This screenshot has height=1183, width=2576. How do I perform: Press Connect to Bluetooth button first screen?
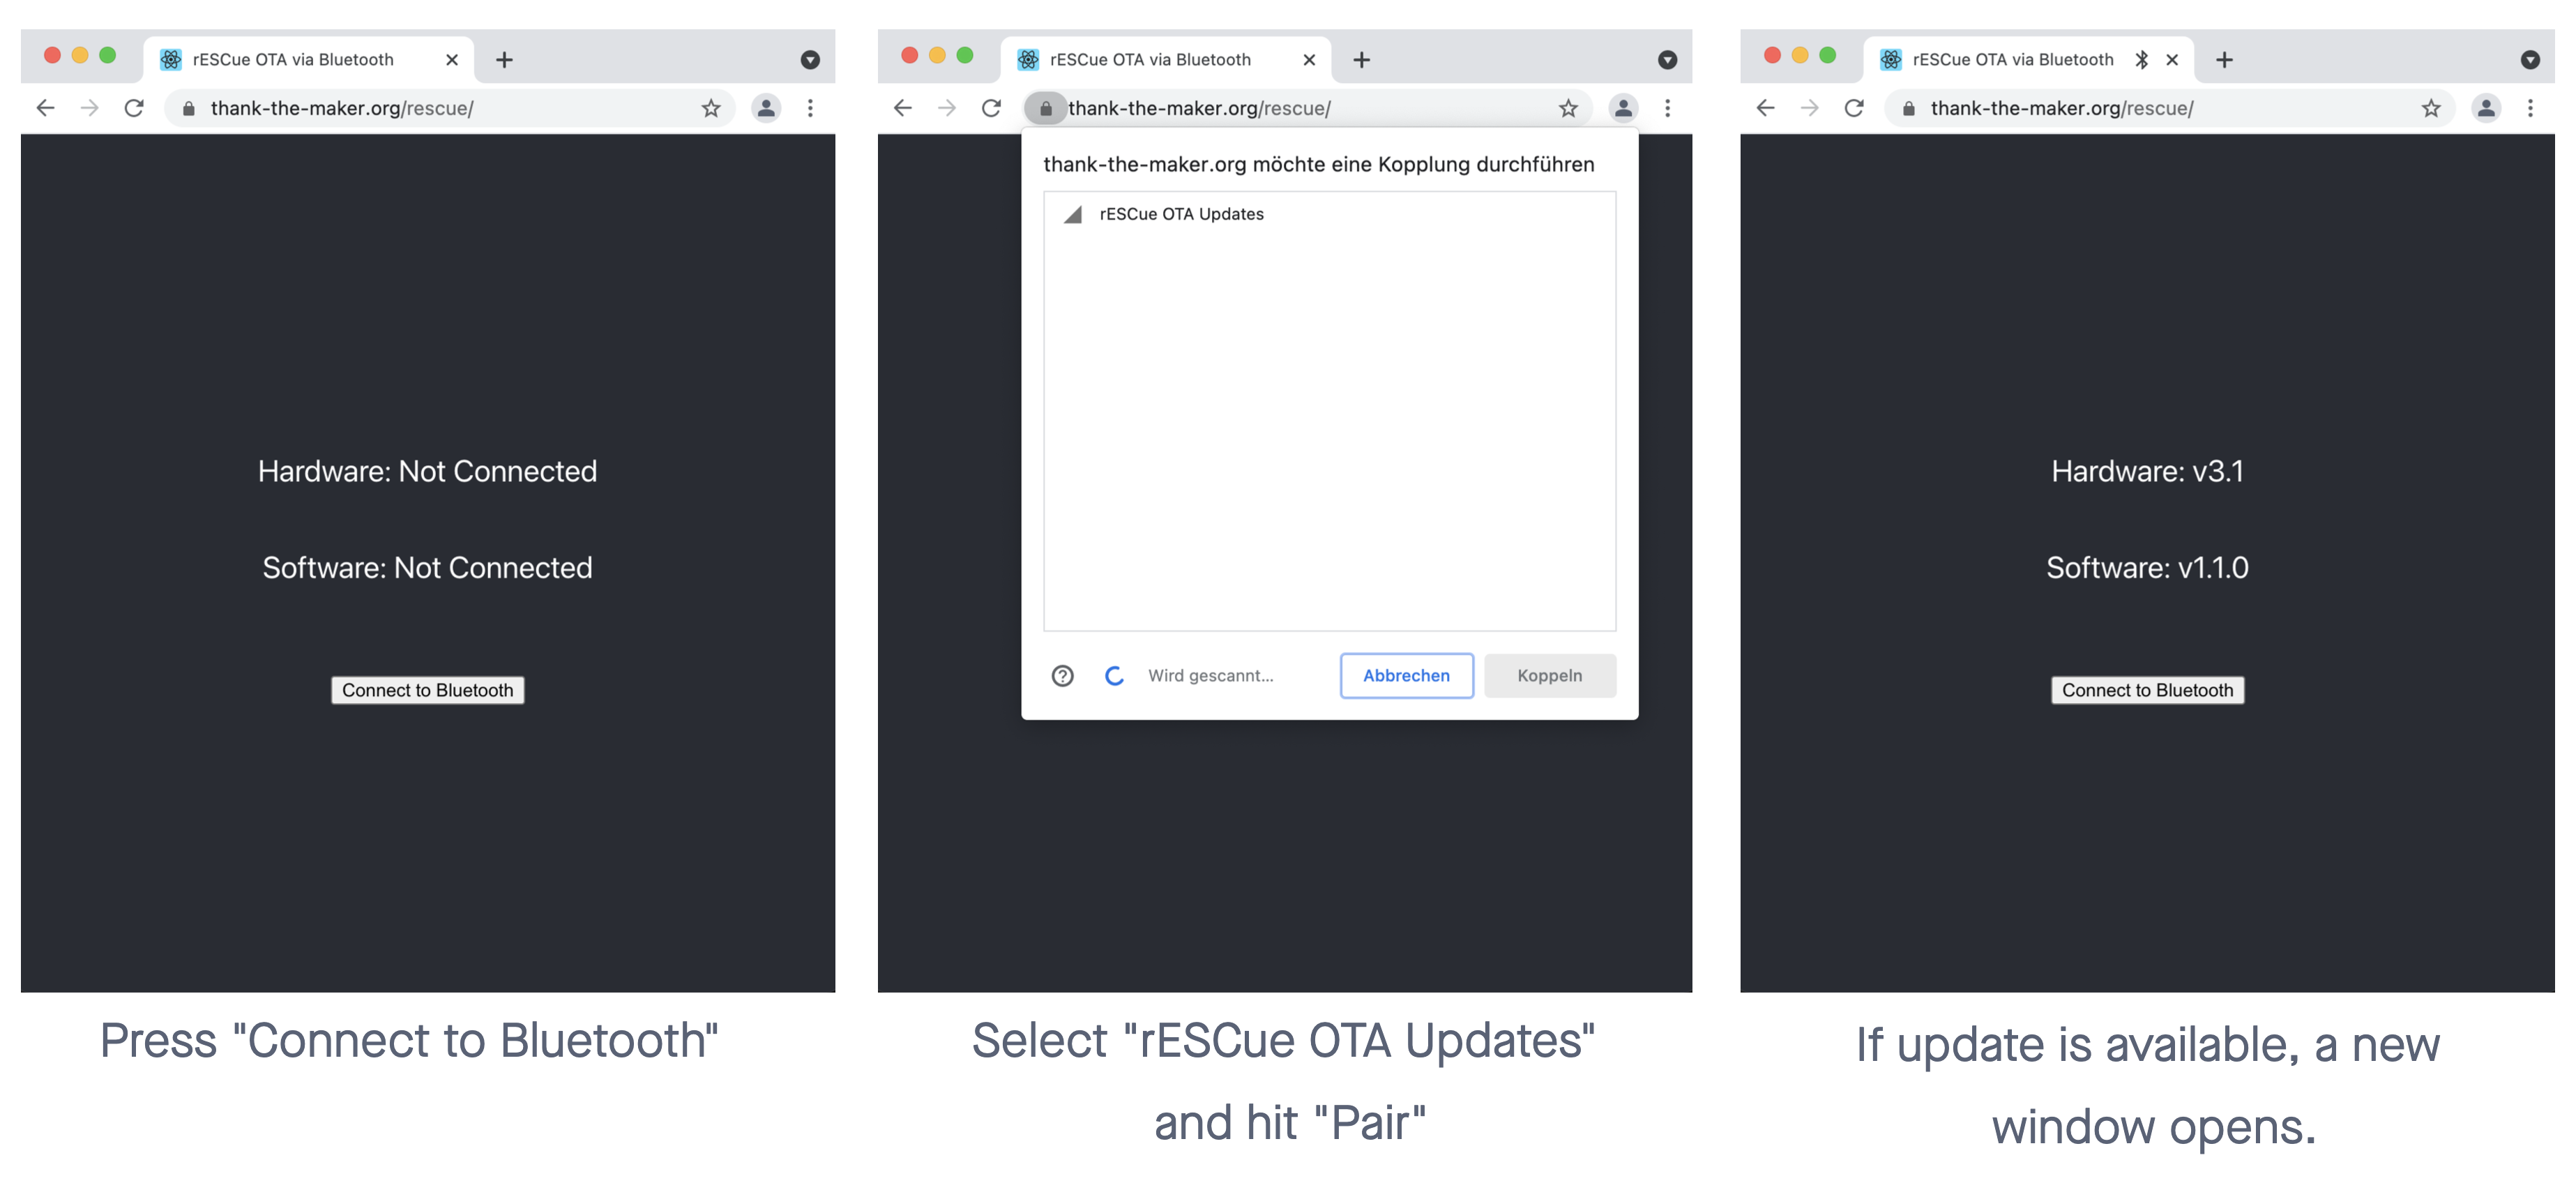(x=429, y=690)
